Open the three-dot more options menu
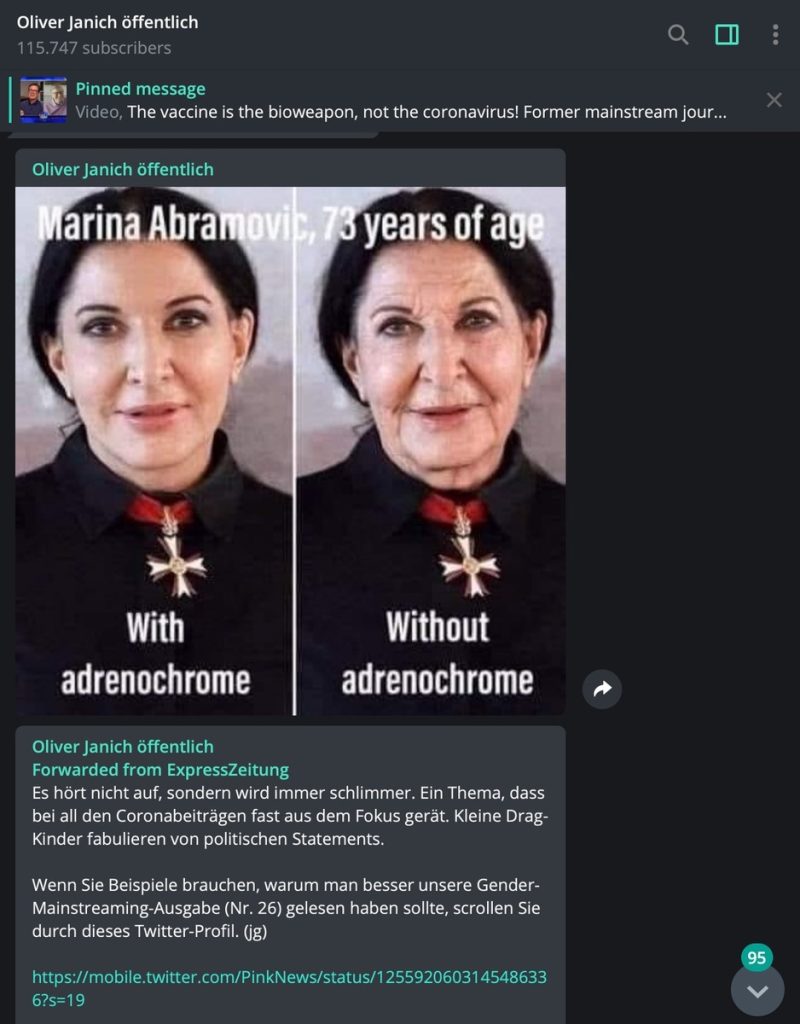 point(775,35)
